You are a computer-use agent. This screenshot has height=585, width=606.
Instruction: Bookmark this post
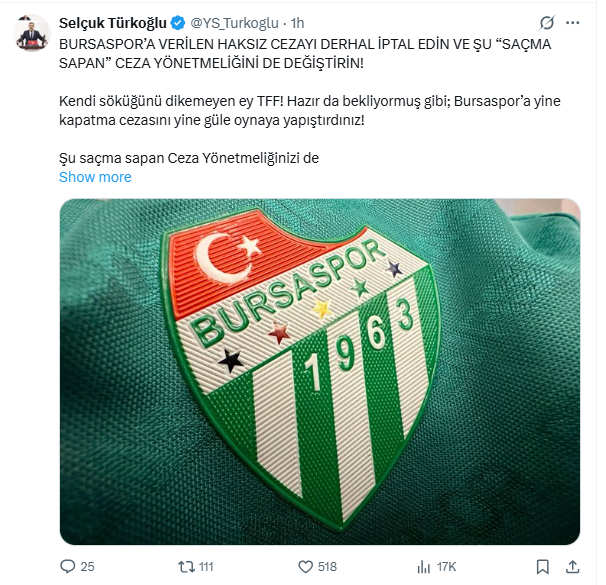(543, 567)
